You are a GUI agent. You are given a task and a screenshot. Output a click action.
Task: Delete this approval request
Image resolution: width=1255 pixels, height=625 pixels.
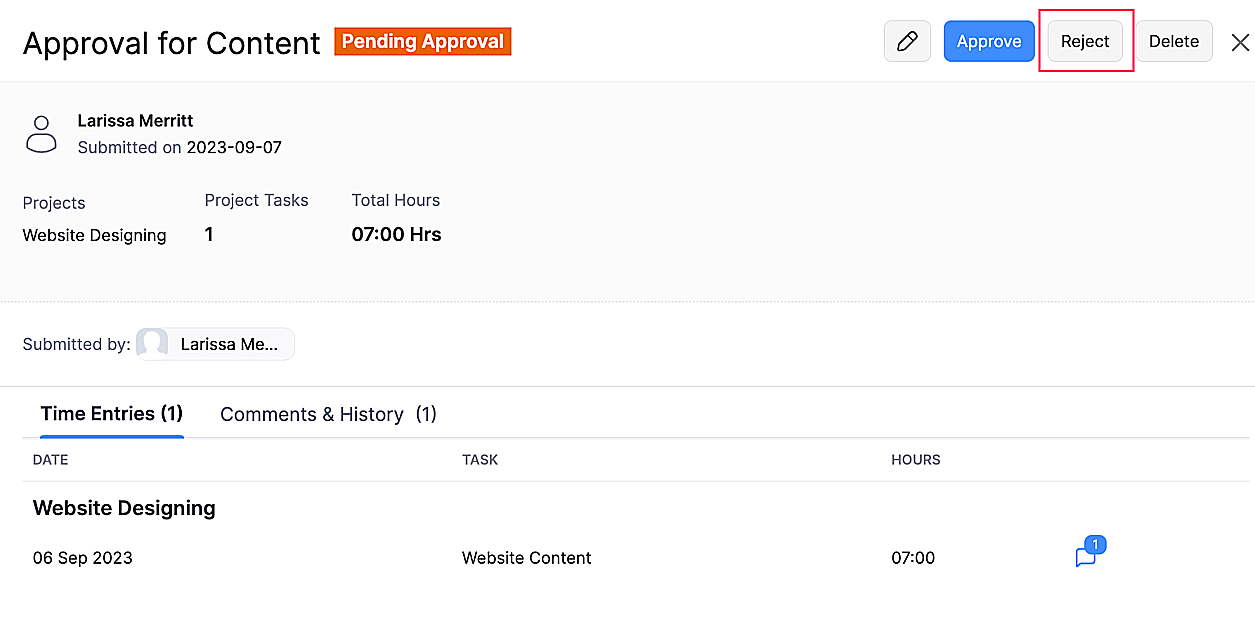tap(1173, 41)
